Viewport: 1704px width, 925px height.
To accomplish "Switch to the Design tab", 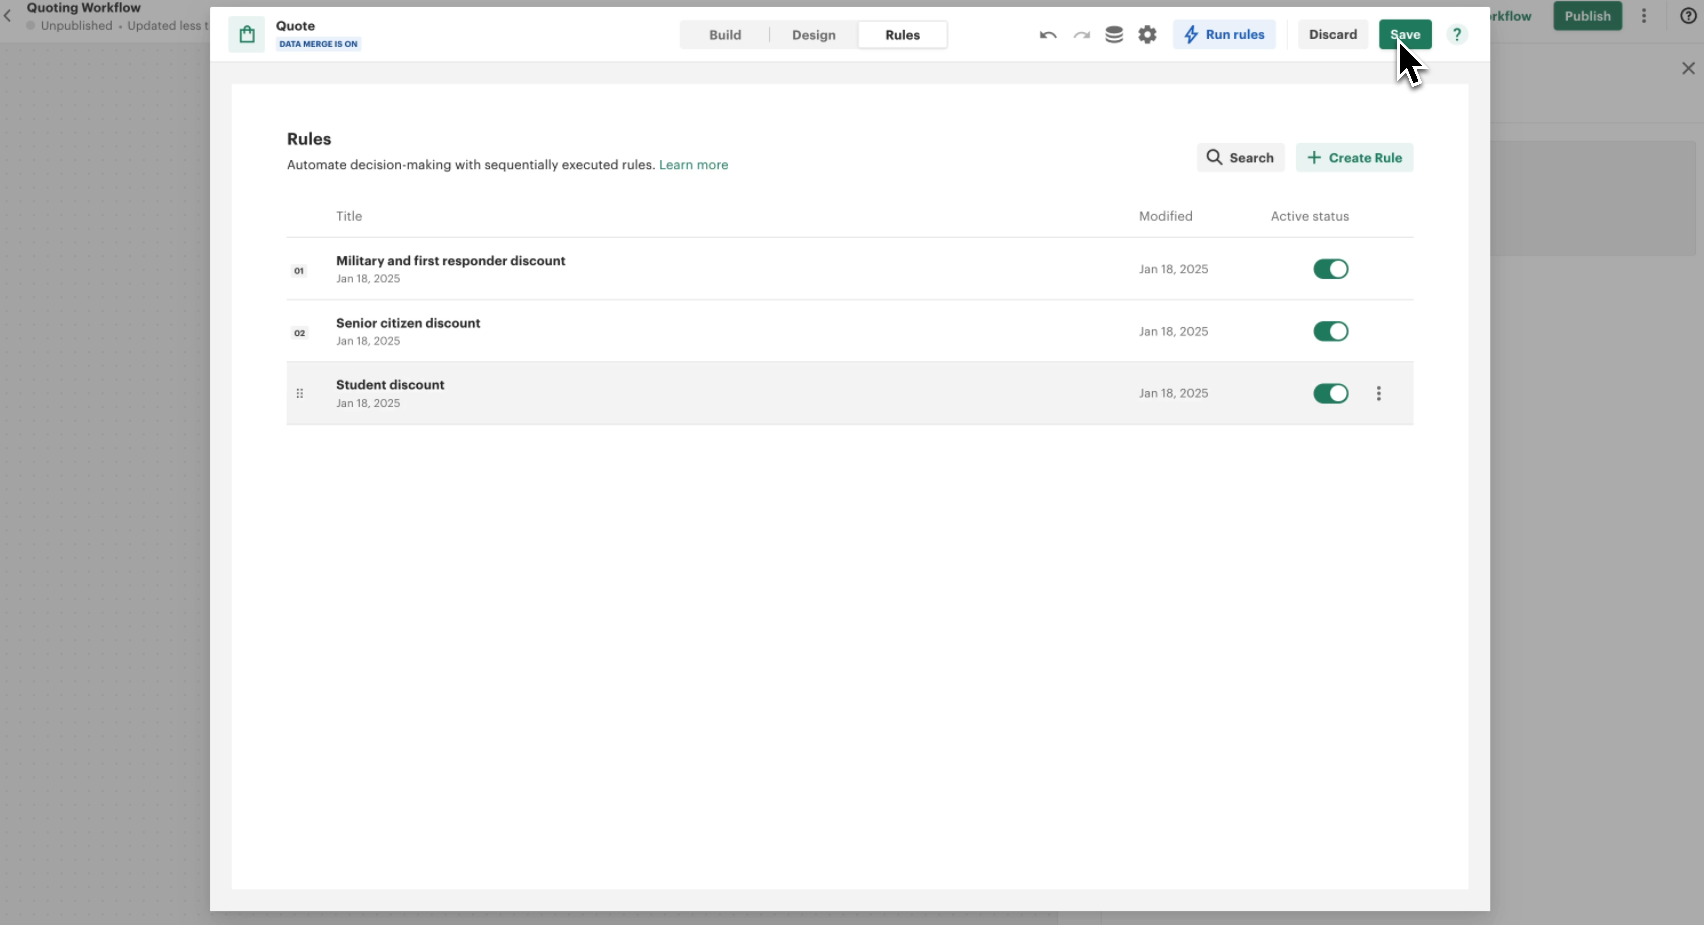I will click(x=813, y=35).
